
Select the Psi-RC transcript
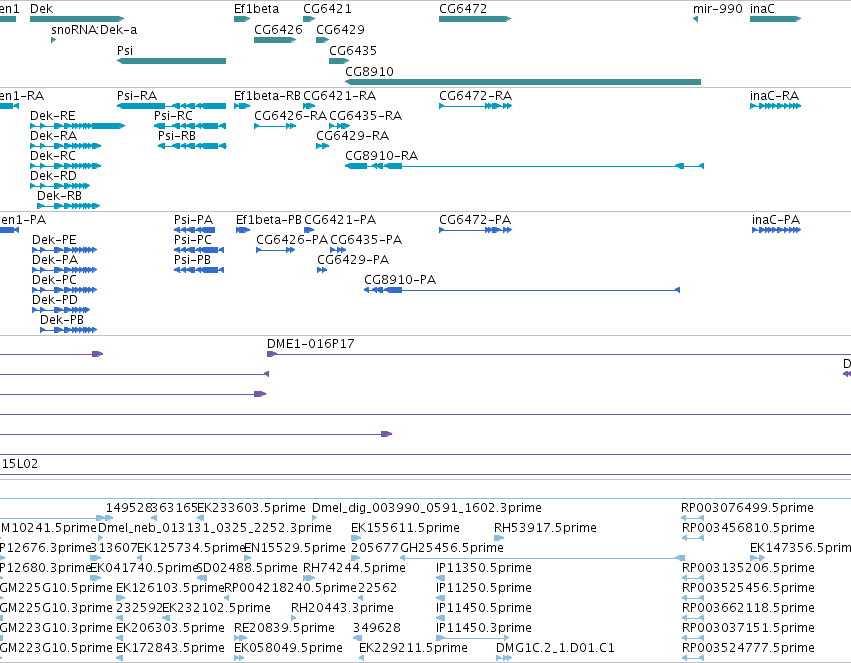point(189,126)
